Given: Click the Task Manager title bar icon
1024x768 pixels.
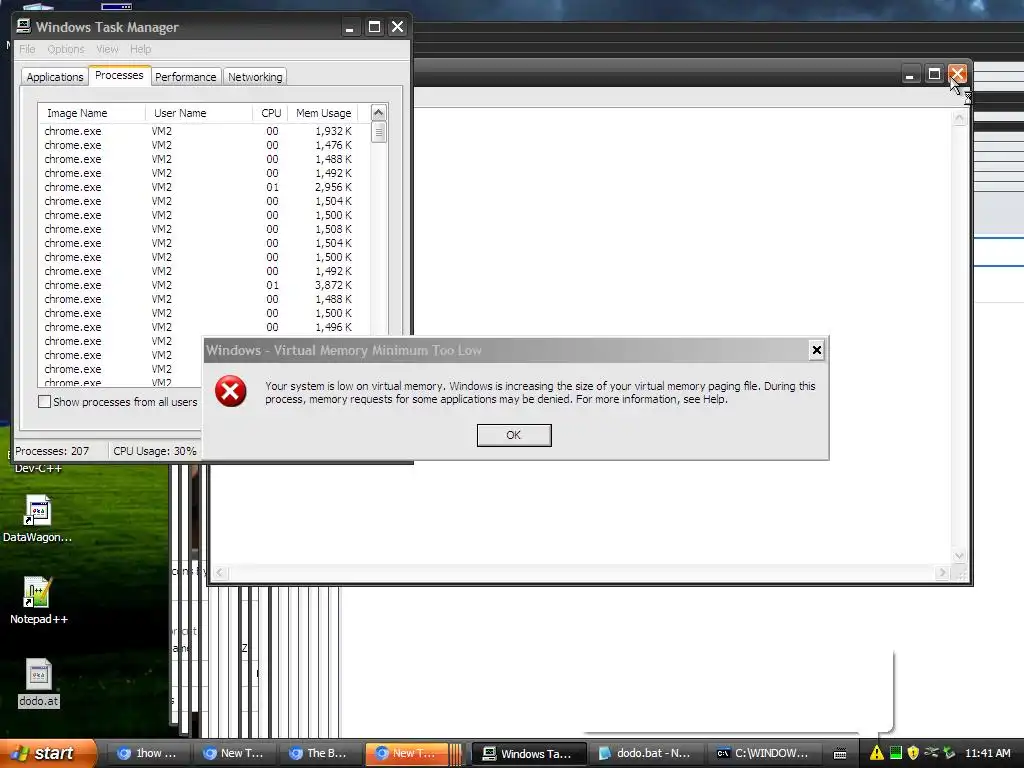Looking at the screenshot, I should [24, 26].
